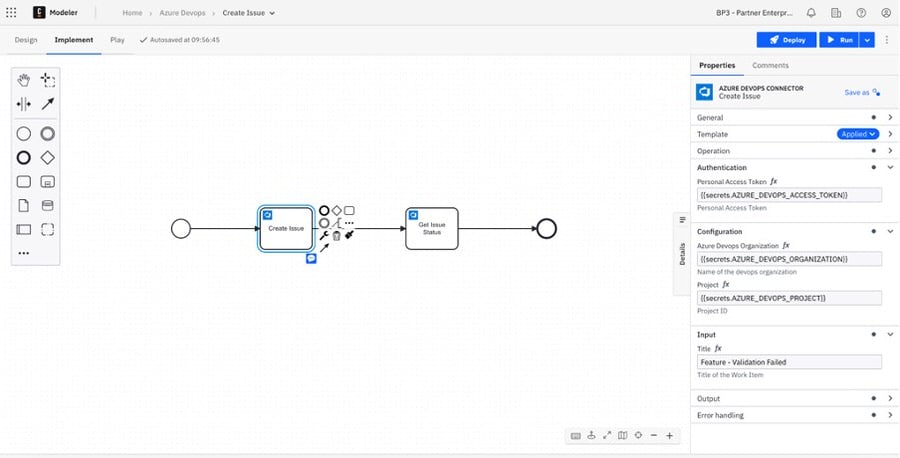
Task: Open the kebab menu next to Run
Action: click(887, 40)
